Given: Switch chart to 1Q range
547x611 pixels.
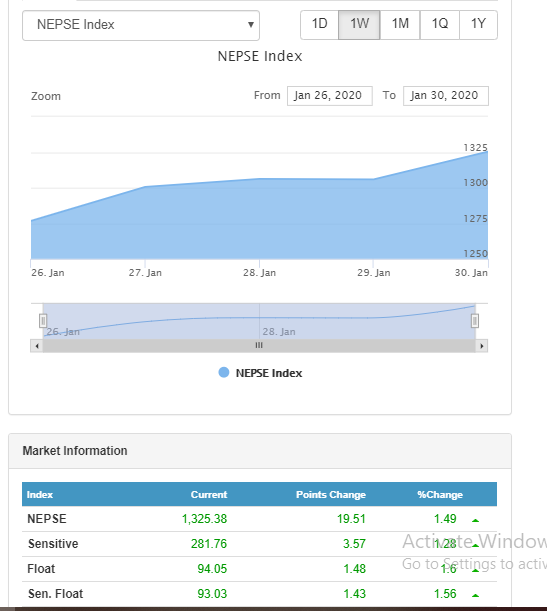Looking at the screenshot, I should pyautogui.click(x=440, y=25).
